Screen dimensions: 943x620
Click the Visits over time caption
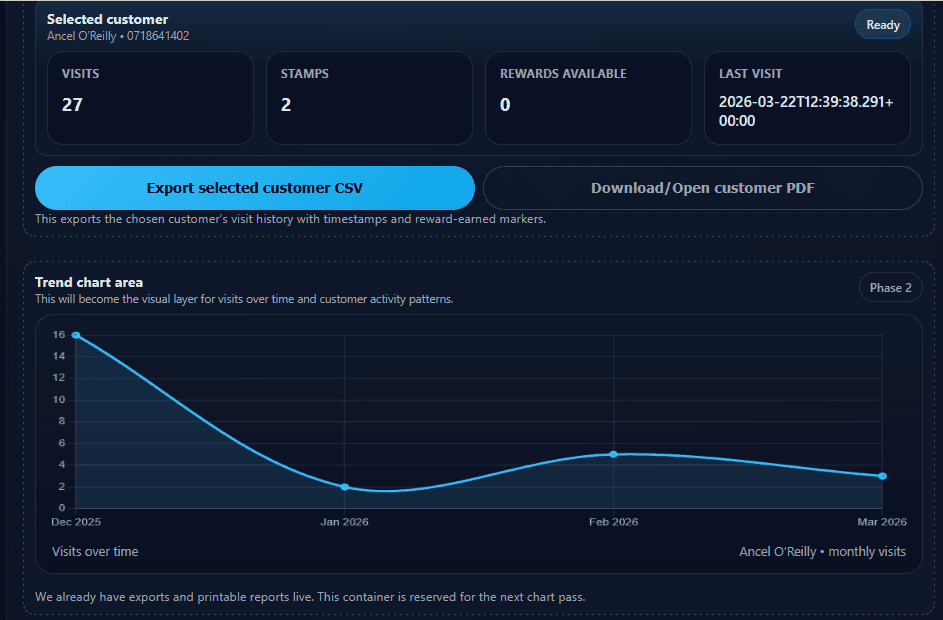(x=96, y=551)
